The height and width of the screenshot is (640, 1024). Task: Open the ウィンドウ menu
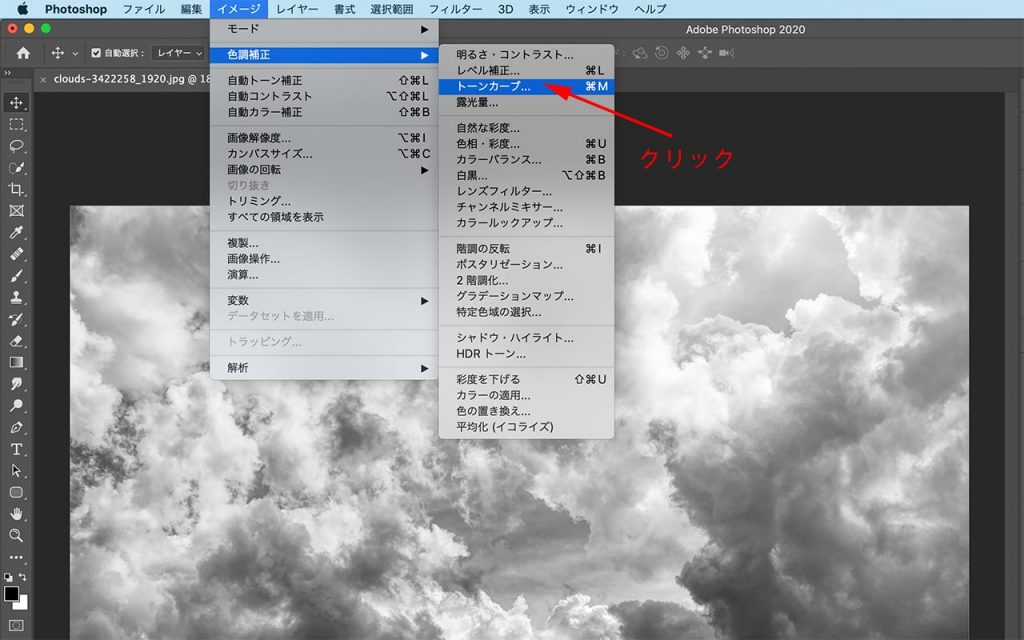tap(592, 8)
